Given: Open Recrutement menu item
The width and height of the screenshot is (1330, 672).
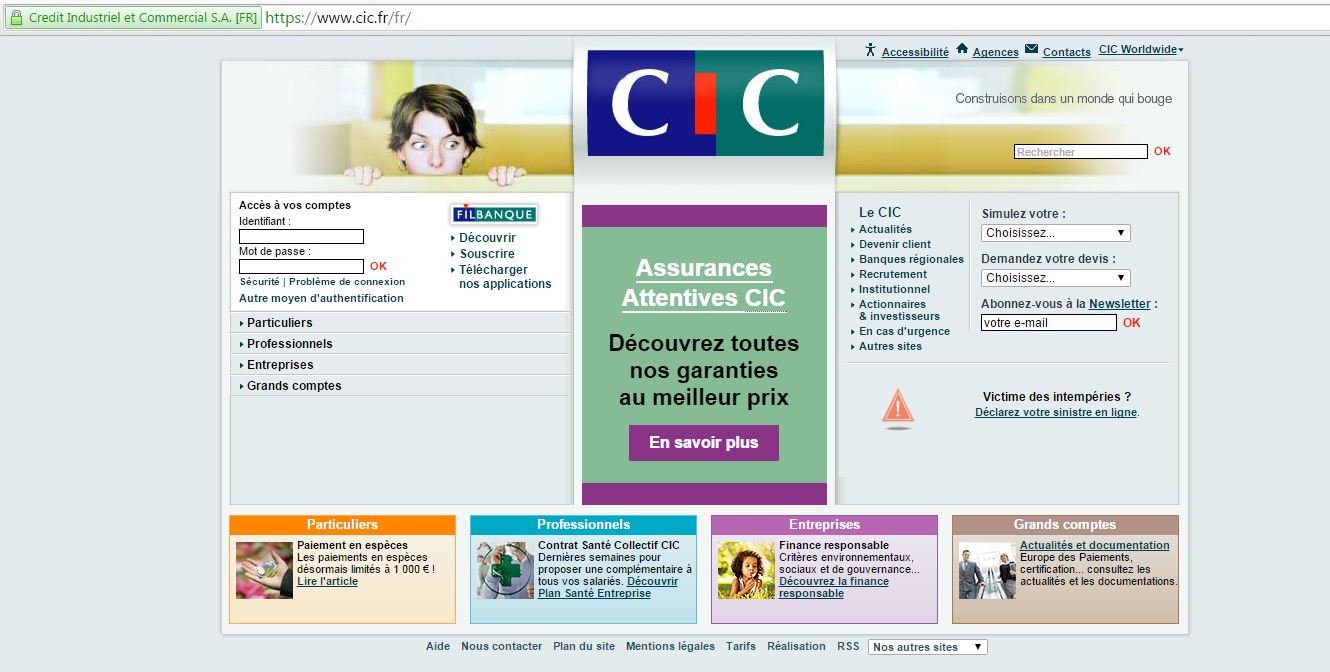Looking at the screenshot, I should click(893, 274).
